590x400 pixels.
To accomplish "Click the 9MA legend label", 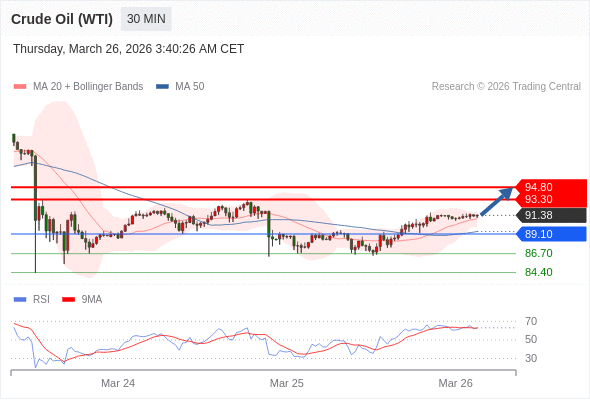I will (92, 300).
